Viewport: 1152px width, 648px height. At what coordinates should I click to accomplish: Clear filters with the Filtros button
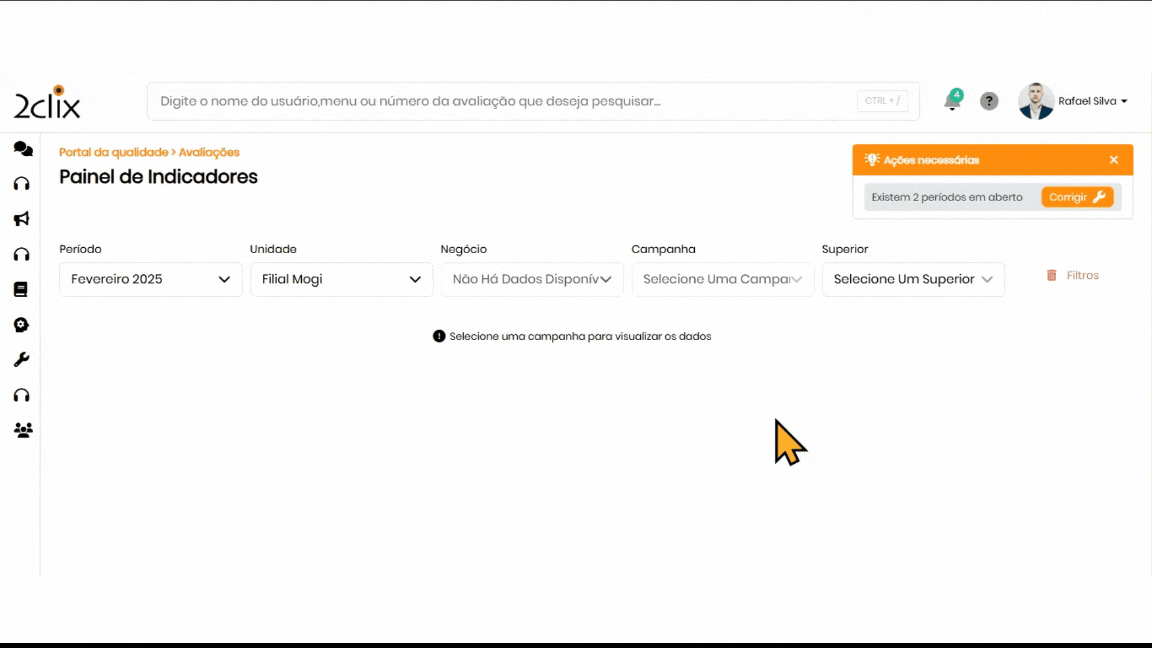coord(1073,276)
